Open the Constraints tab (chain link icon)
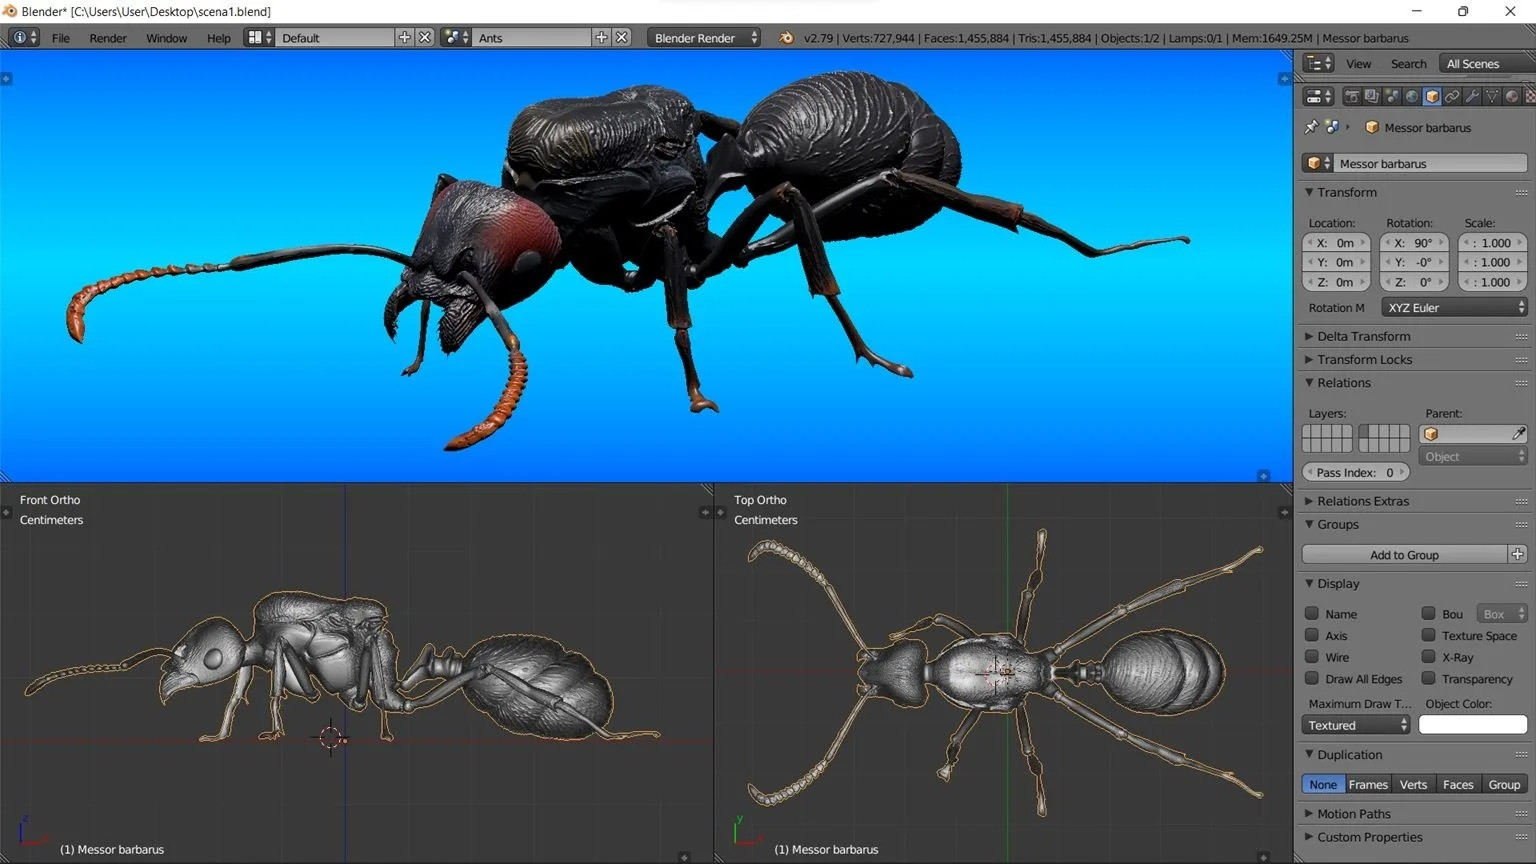The image size is (1536, 864). pyautogui.click(x=1452, y=96)
